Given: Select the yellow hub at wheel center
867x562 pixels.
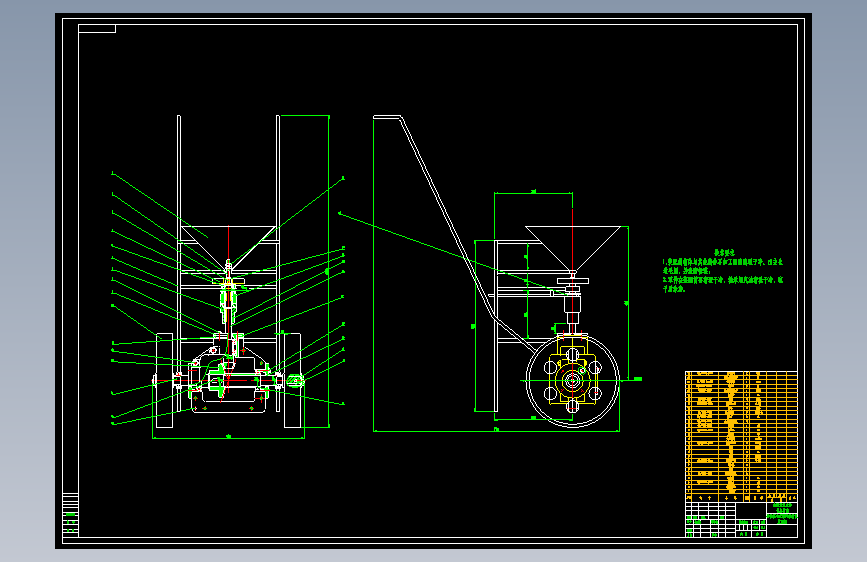Looking at the screenshot, I should pos(572,381).
